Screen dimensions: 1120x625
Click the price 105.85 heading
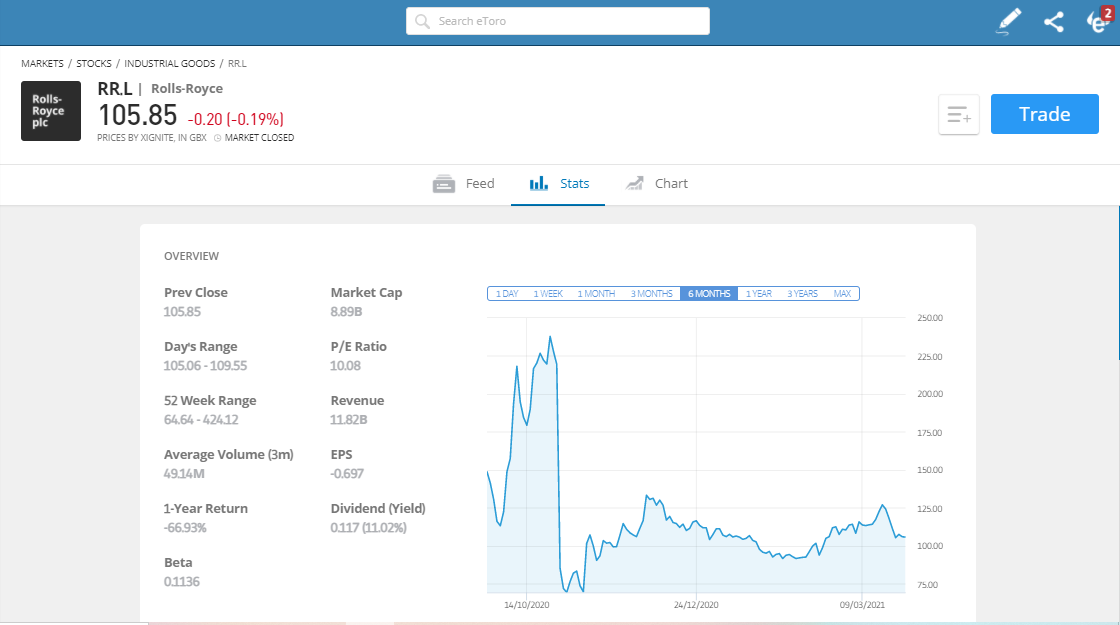pyautogui.click(x=137, y=116)
